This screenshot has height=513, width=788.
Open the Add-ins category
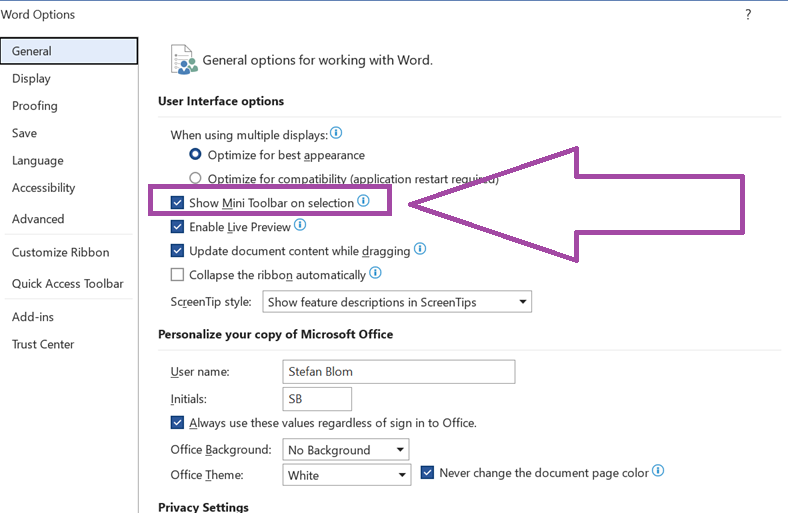pos(33,317)
